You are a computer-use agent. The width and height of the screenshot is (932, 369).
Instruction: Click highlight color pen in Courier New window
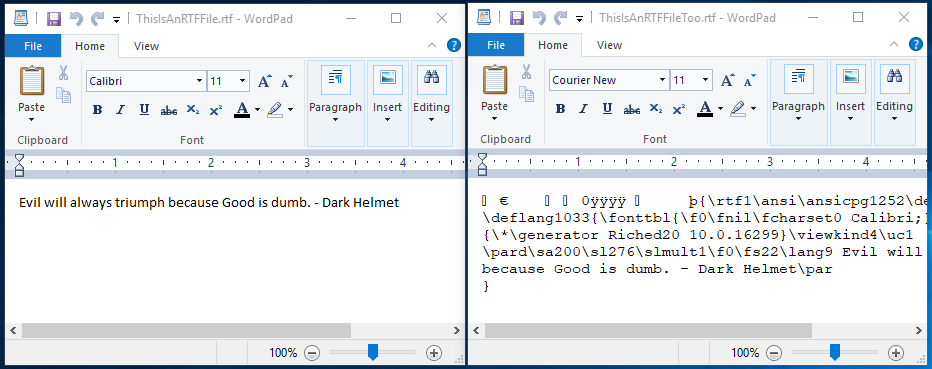(738, 109)
